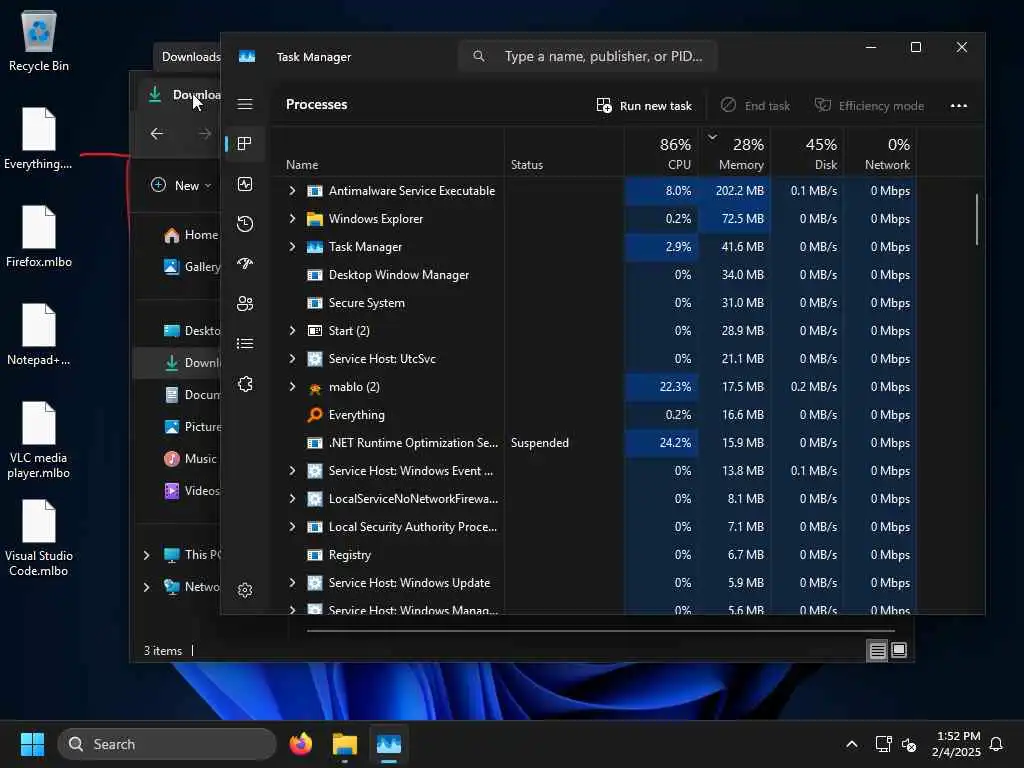Click the Status column header
Image resolution: width=1024 pixels, height=768 pixels.
pyautogui.click(x=564, y=153)
